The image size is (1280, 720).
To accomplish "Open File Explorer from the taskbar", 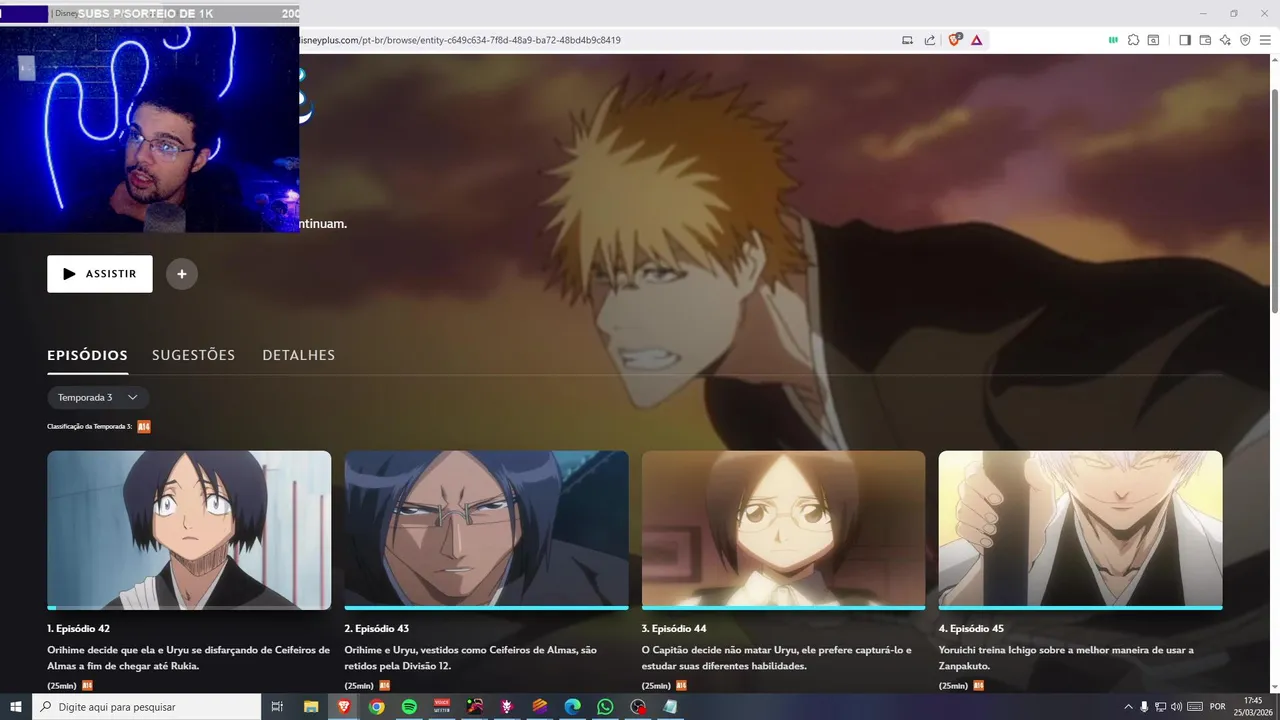I will pos(311,707).
